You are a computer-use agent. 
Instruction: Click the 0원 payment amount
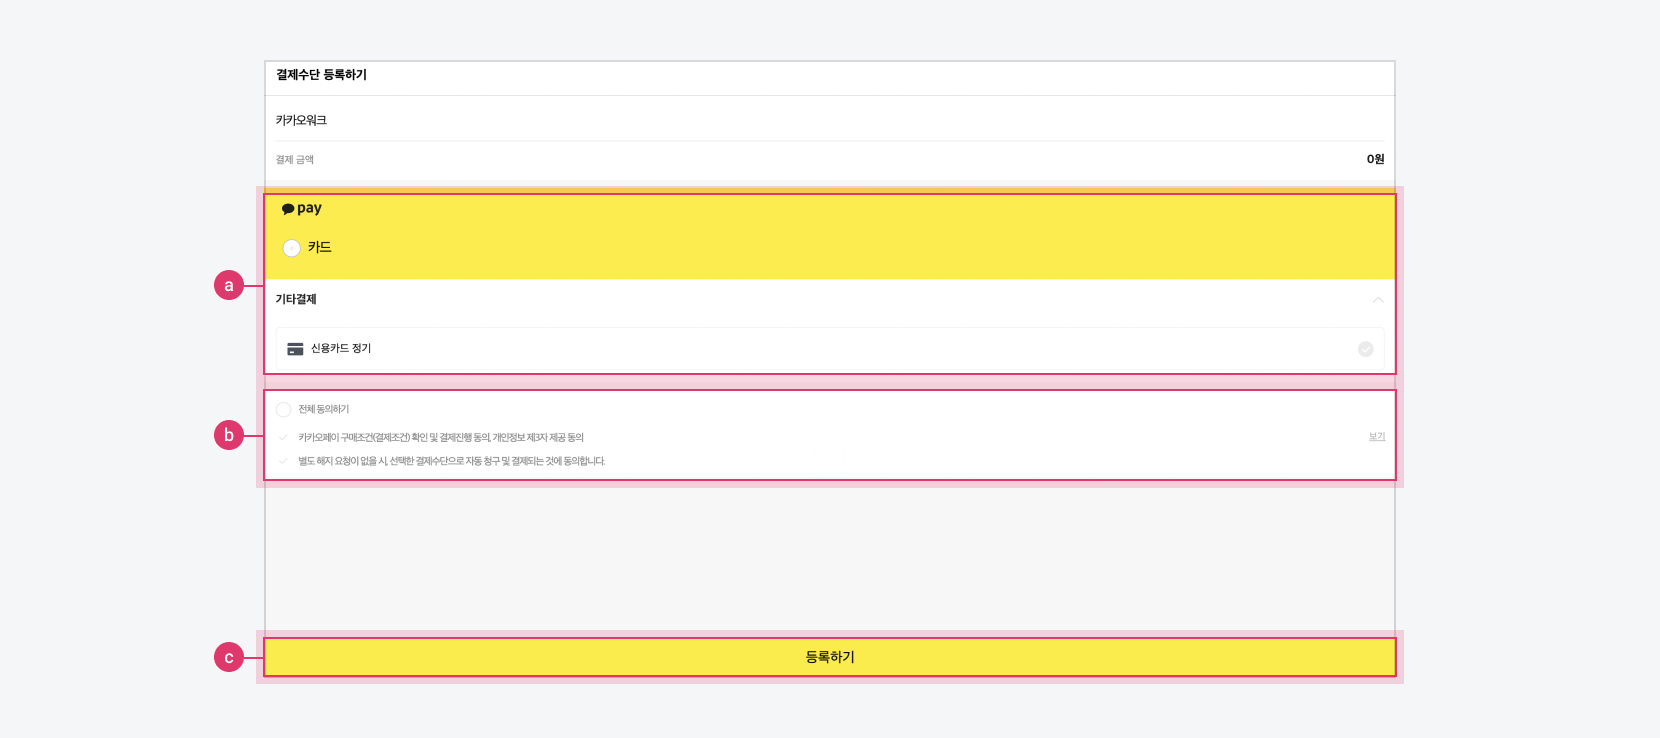click(1375, 159)
